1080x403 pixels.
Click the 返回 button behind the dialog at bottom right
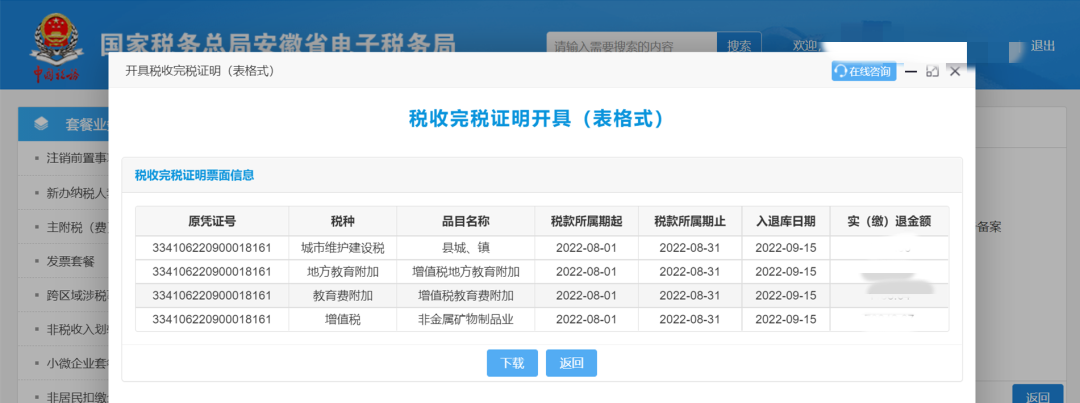(1037, 396)
